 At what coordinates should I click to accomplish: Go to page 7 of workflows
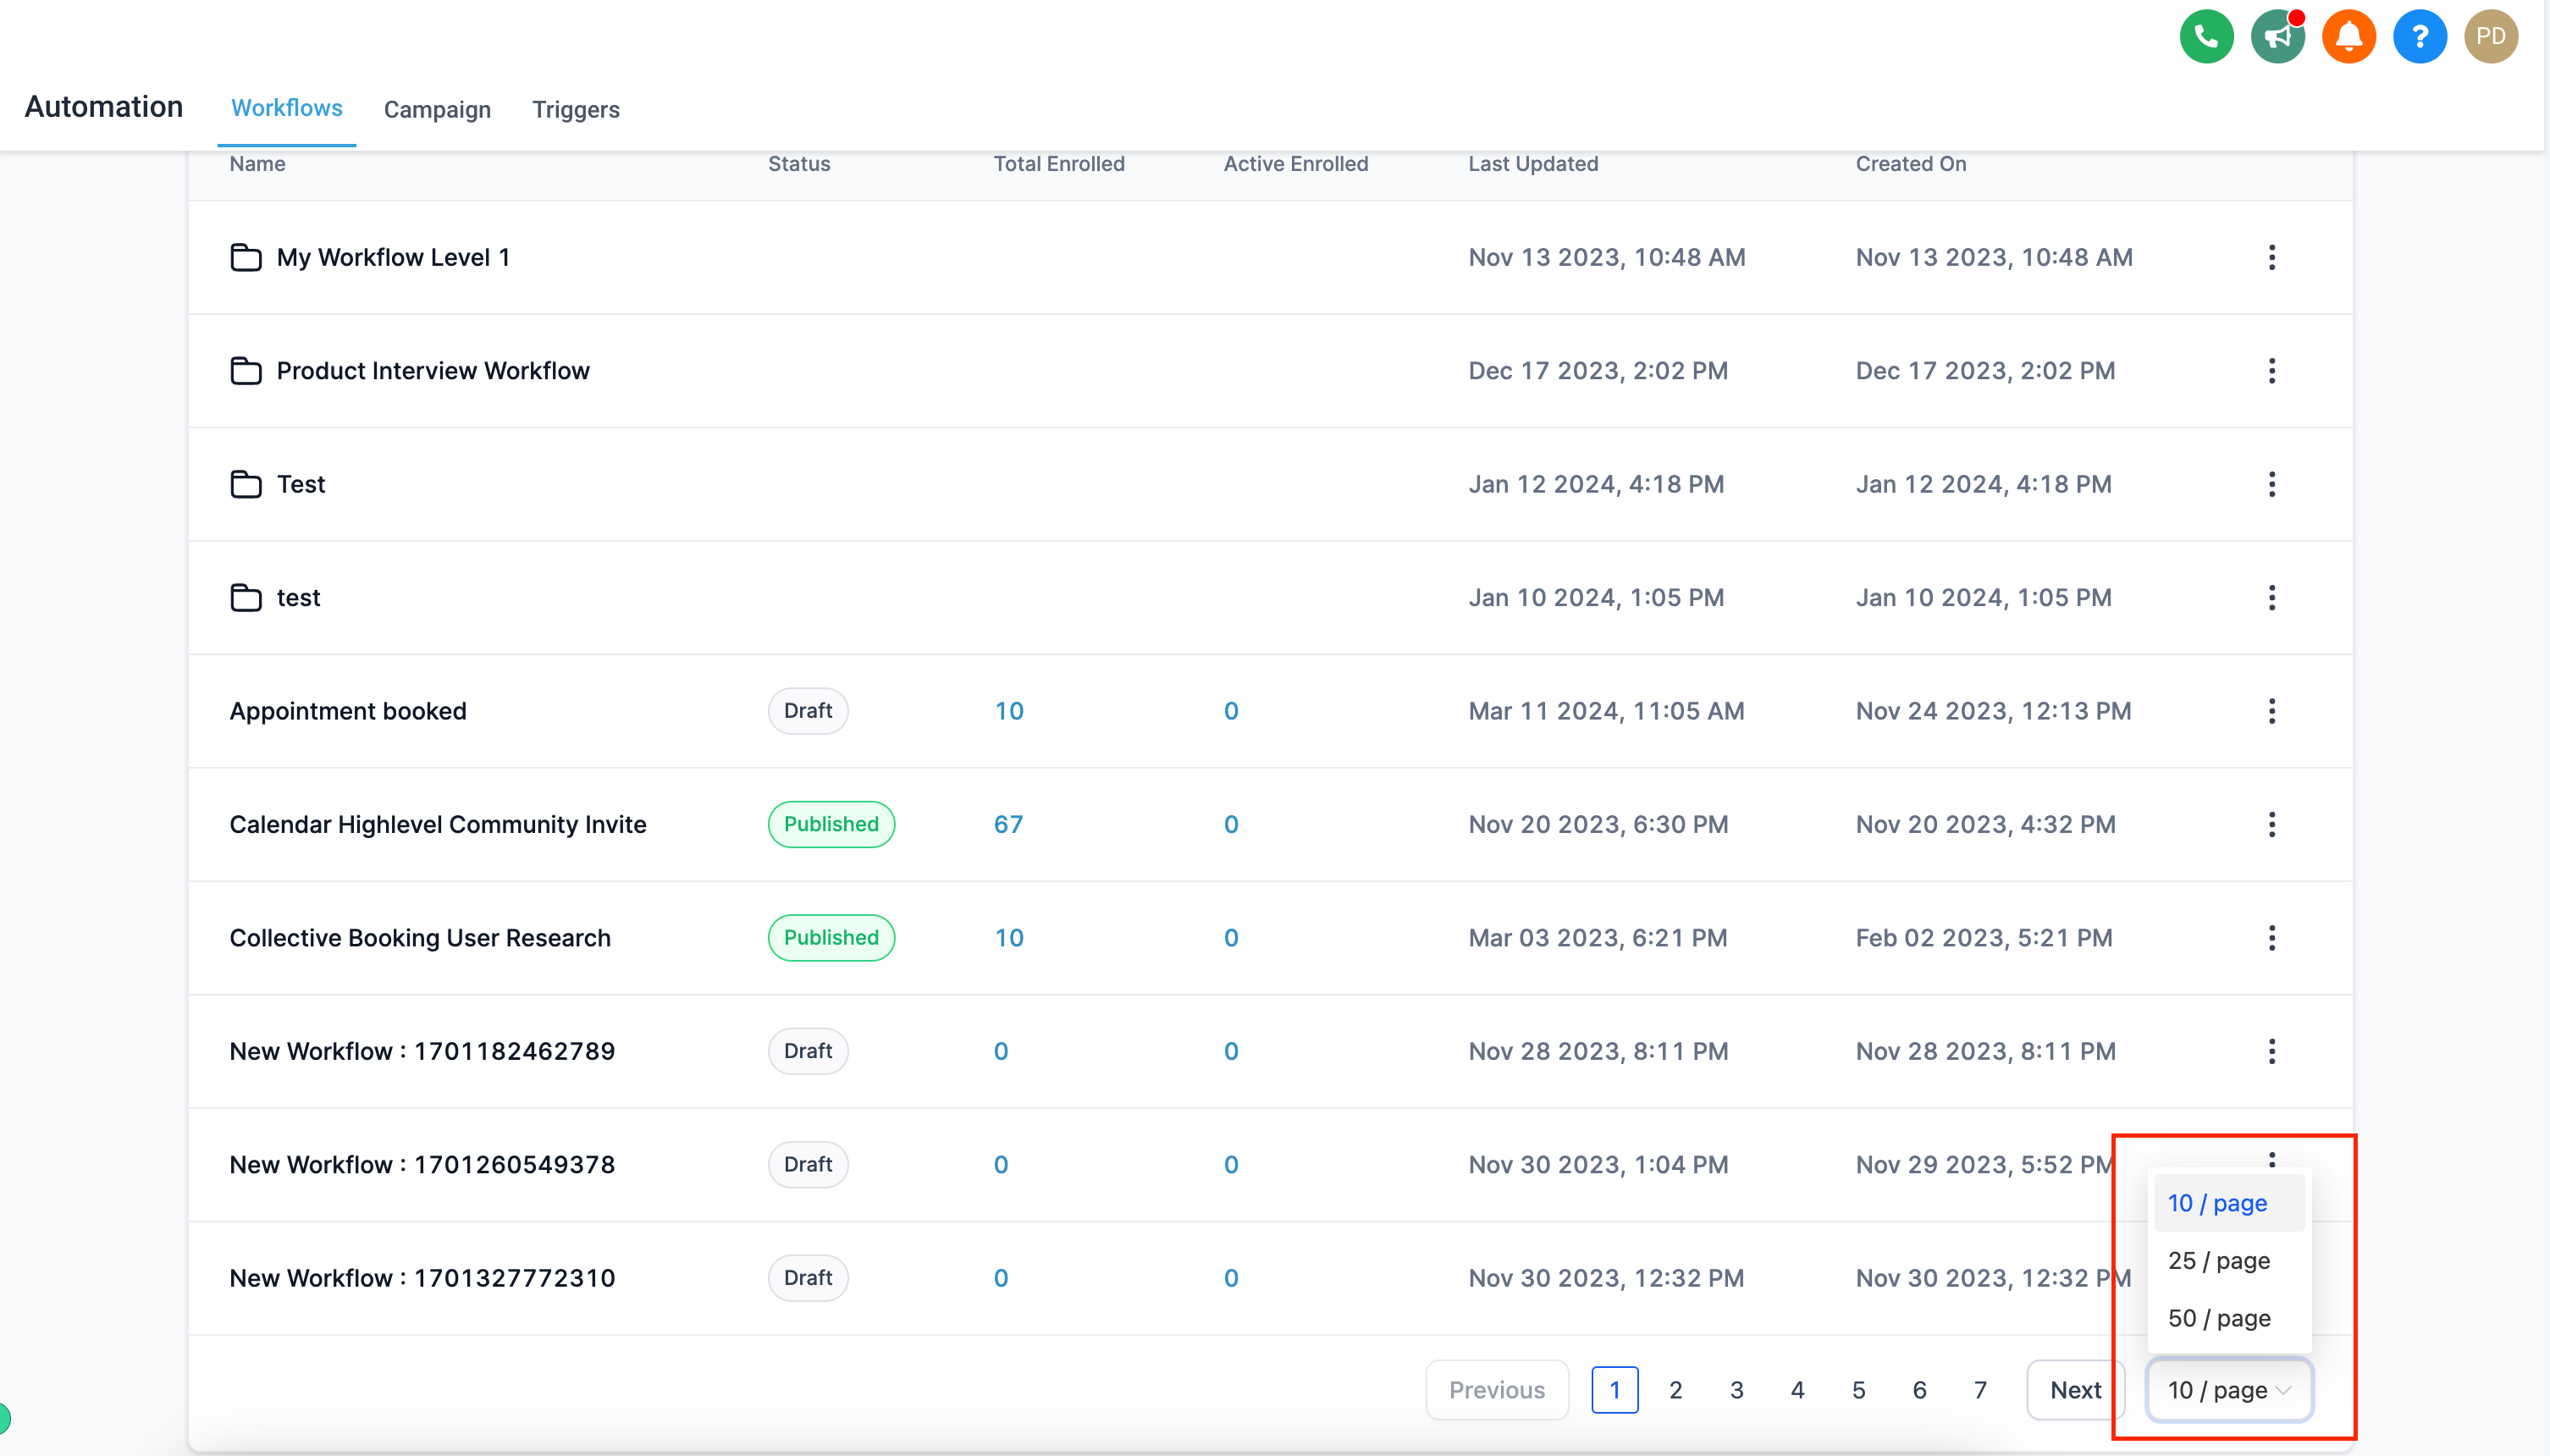(x=1979, y=1390)
